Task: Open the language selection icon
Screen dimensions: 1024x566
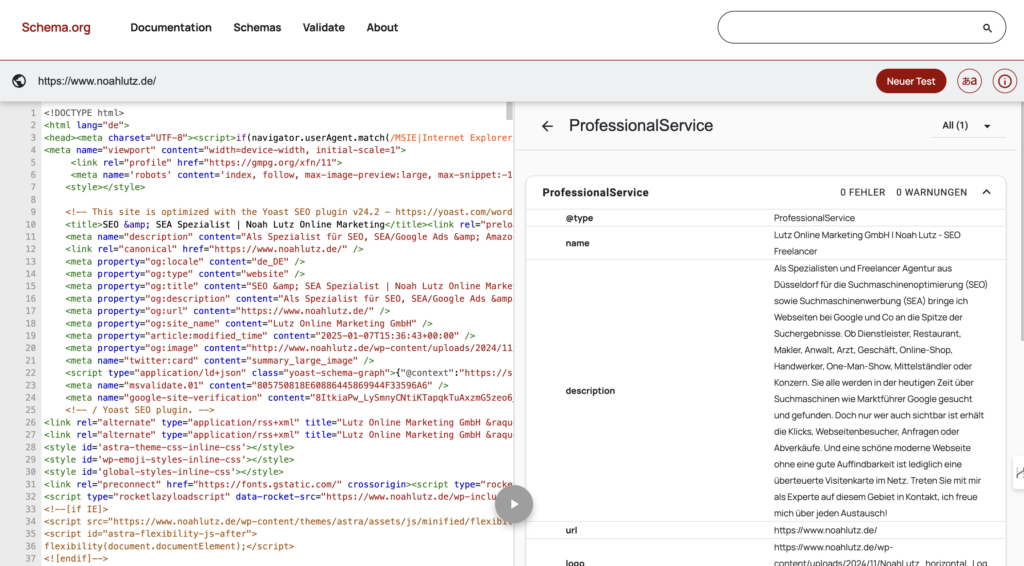Action: [970, 81]
